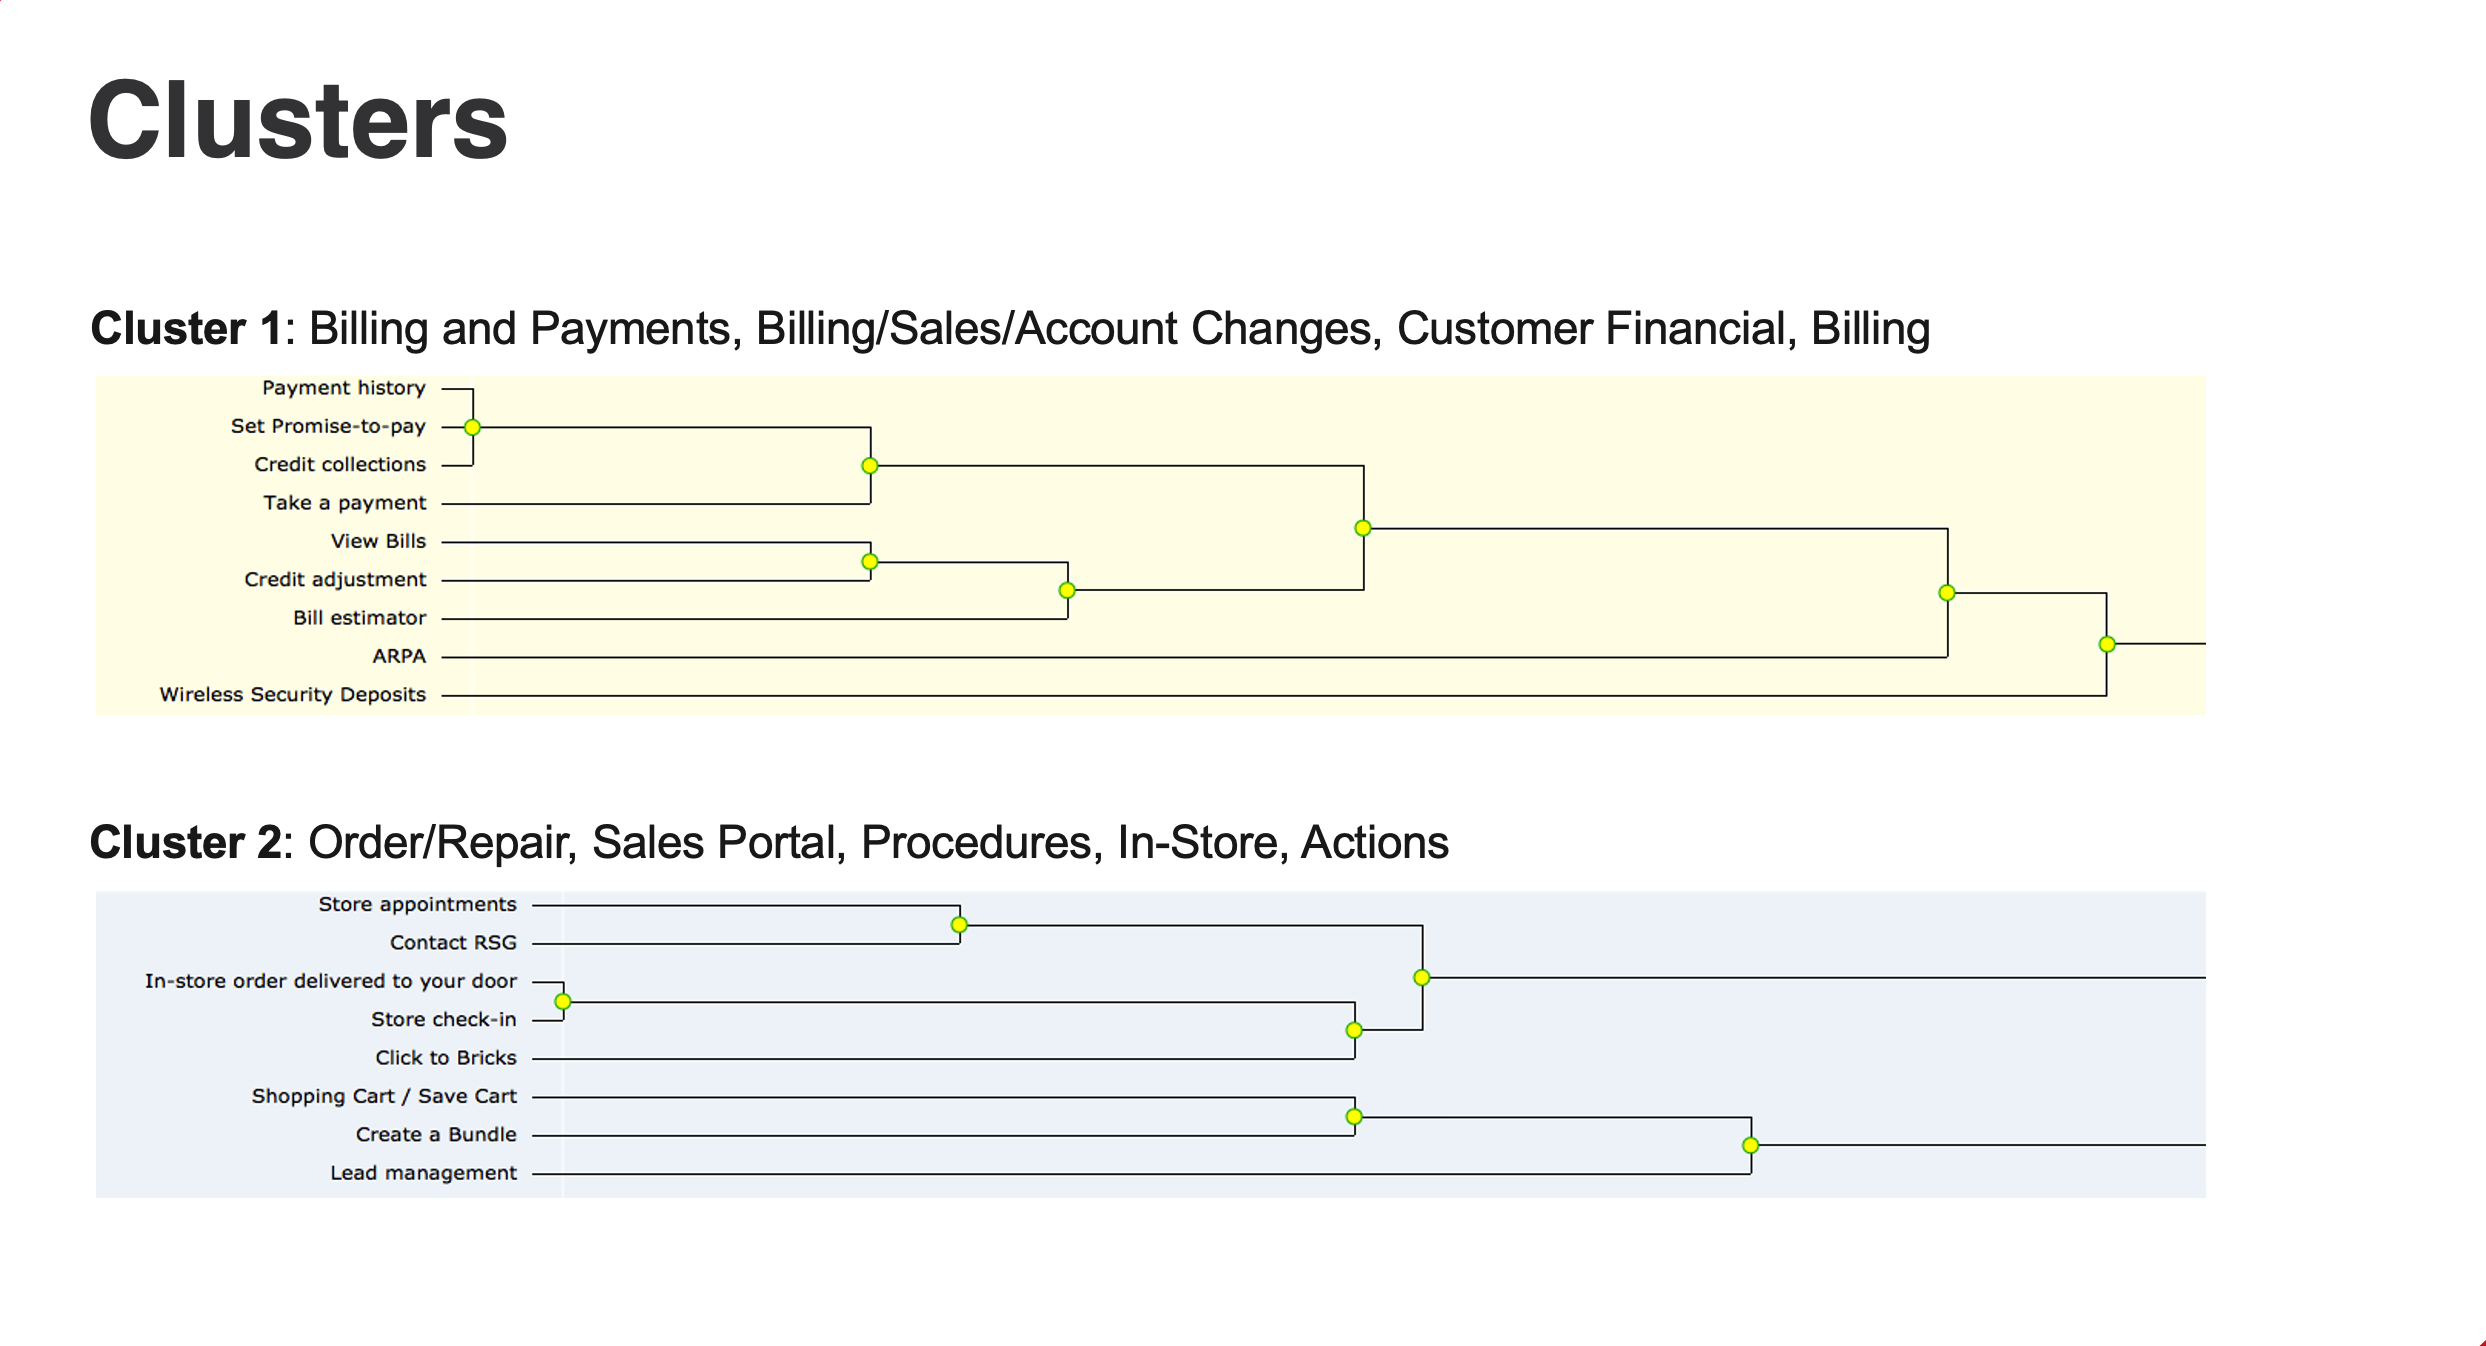Click the Credit adjustment item
This screenshot has height=1346, width=2486.
[335, 579]
